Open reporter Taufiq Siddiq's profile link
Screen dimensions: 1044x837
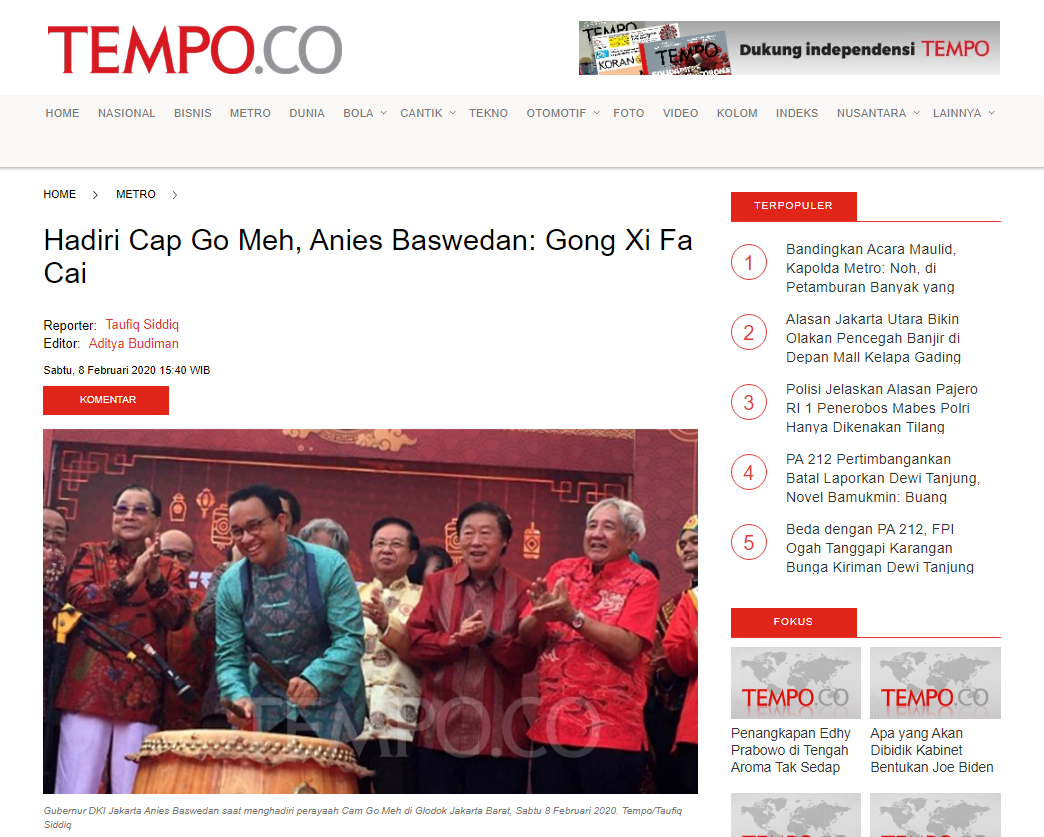pyautogui.click(x=142, y=324)
